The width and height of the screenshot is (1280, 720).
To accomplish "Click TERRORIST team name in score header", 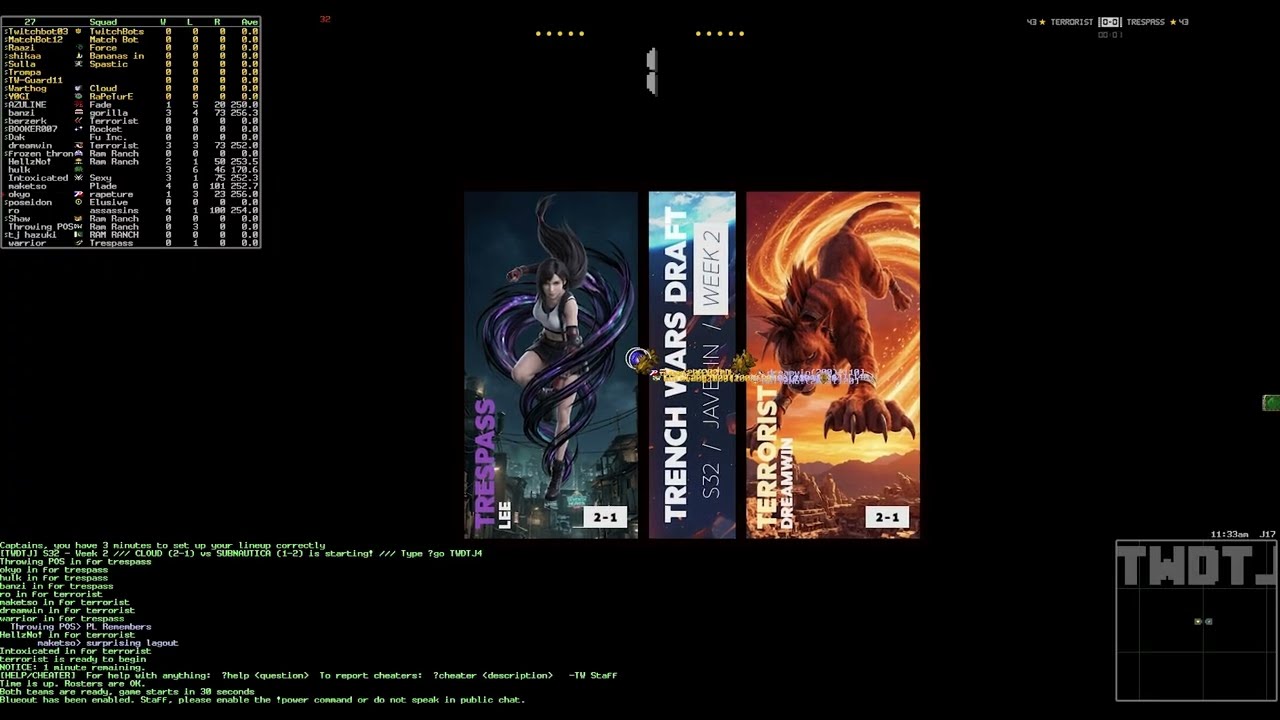I will pos(1071,22).
